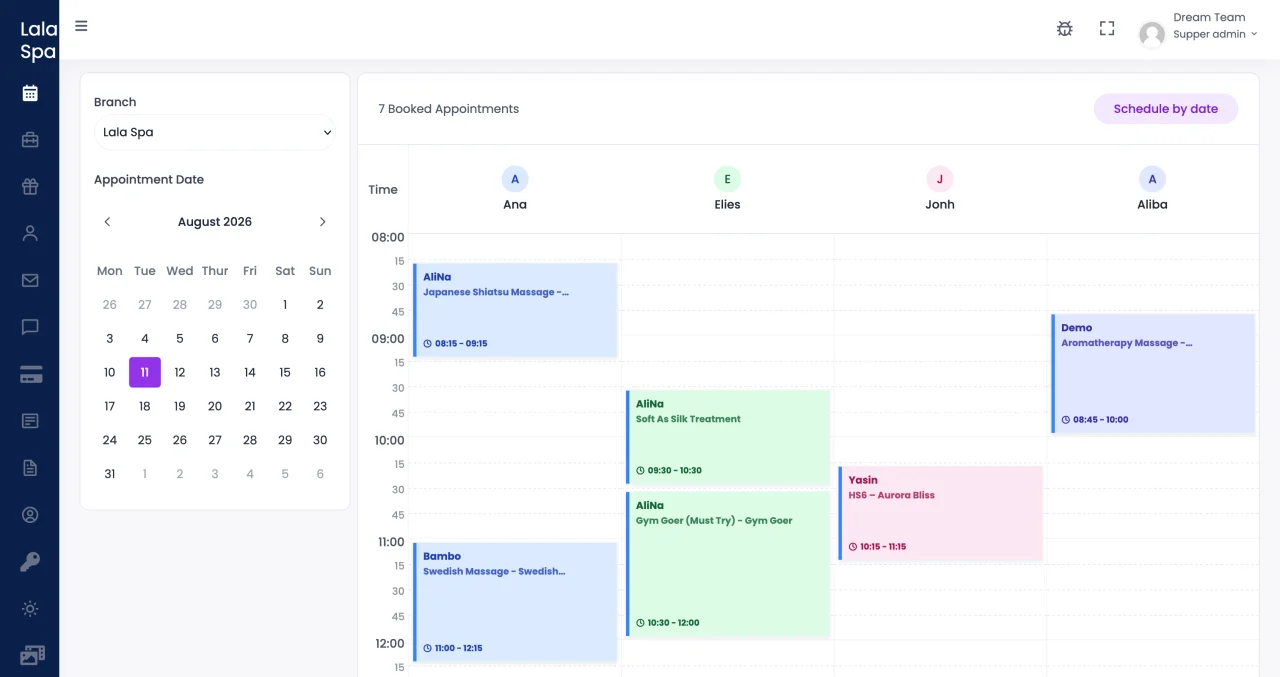Select August 20 in the calendar

[x=215, y=406]
